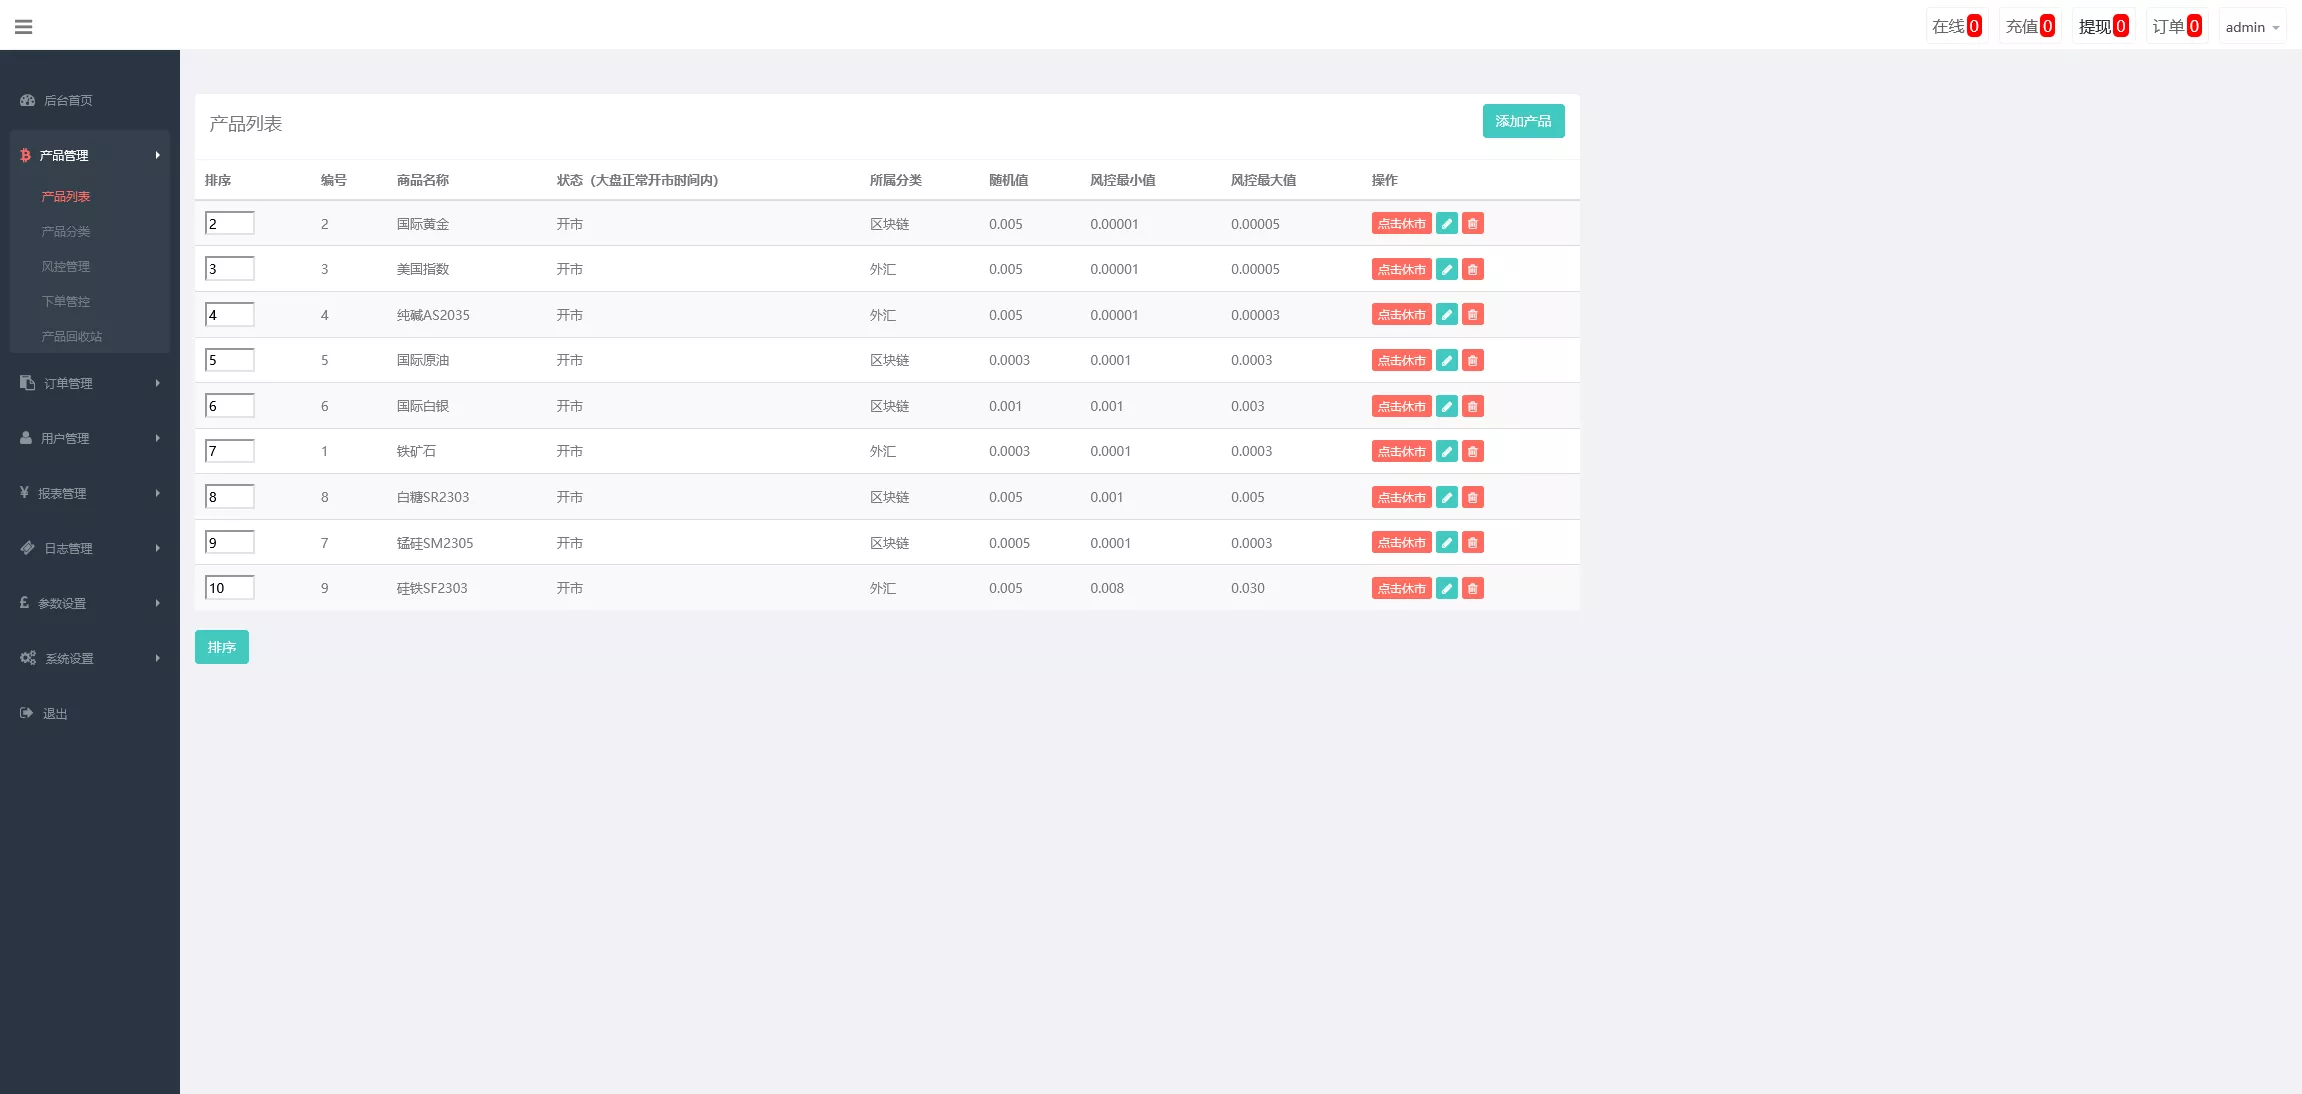Screen dimensions: 2302x1094
Task: Open 产品分类 submenu item
Action: point(66,231)
